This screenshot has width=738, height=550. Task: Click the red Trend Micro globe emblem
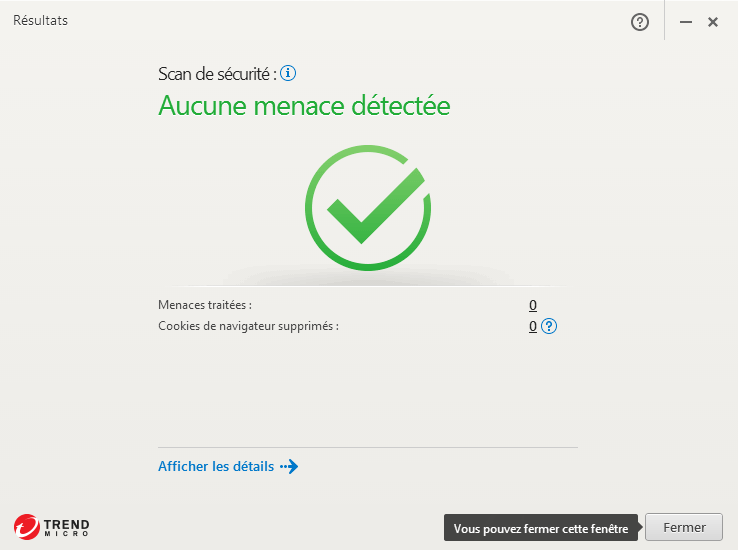point(26,527)
